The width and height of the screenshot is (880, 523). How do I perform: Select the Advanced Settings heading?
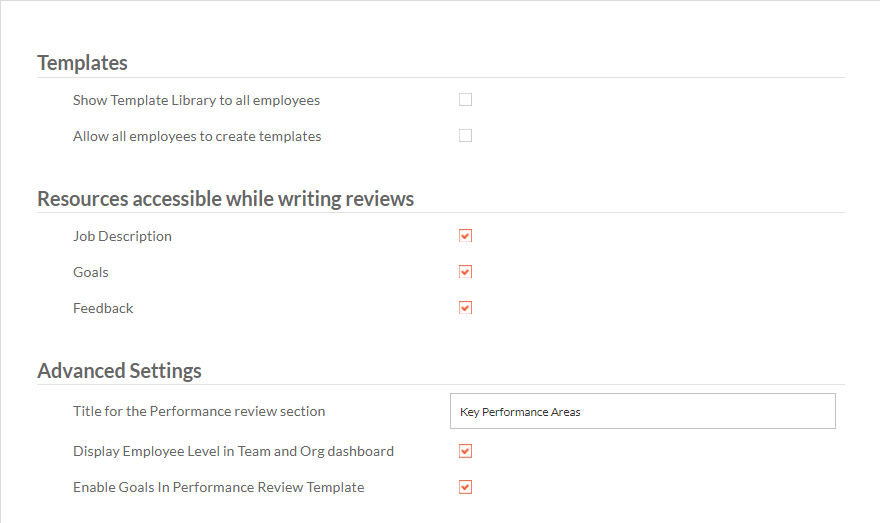(x=120, y=371)
